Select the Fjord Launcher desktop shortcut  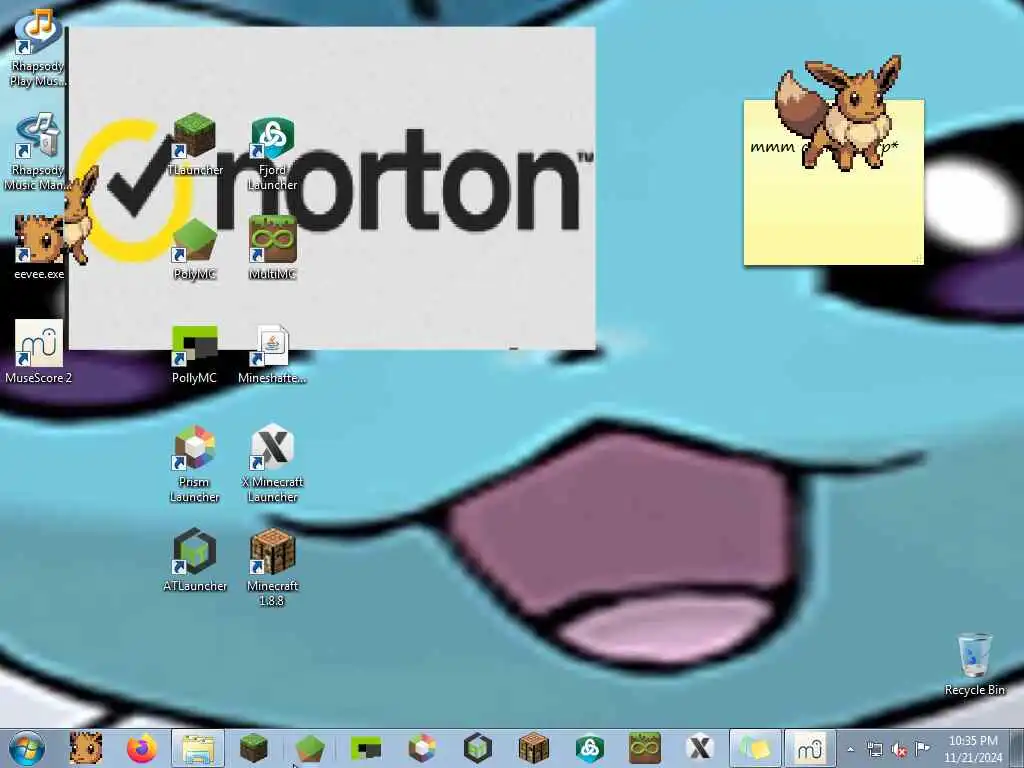(272, 153)
